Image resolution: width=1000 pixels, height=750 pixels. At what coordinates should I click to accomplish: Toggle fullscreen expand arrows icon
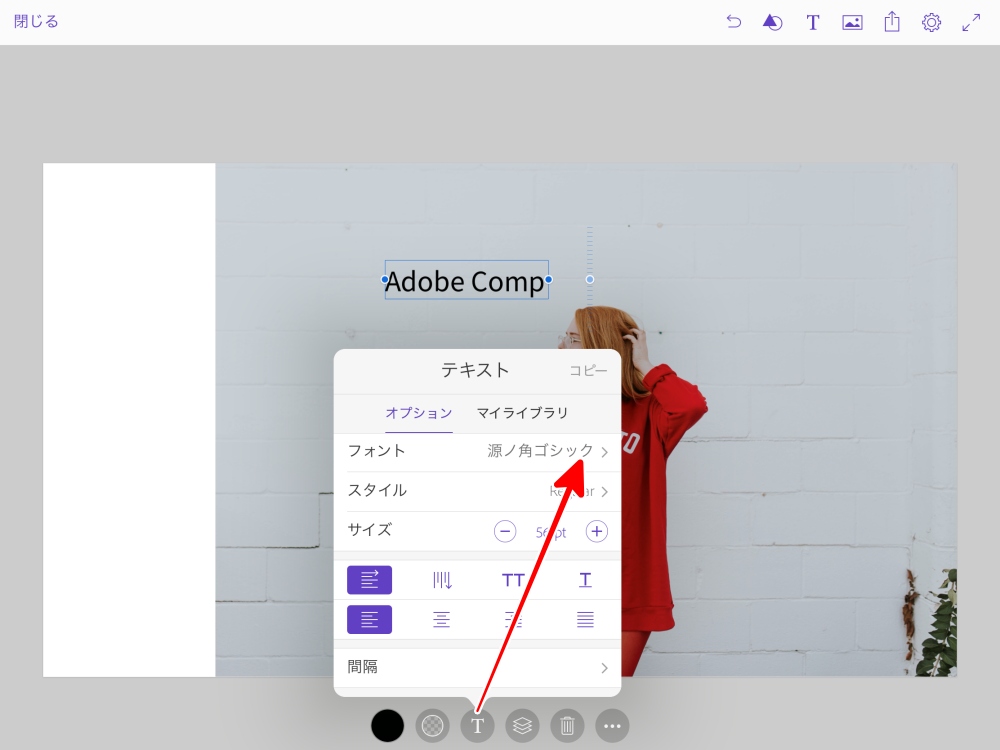[x=971, y=23]
